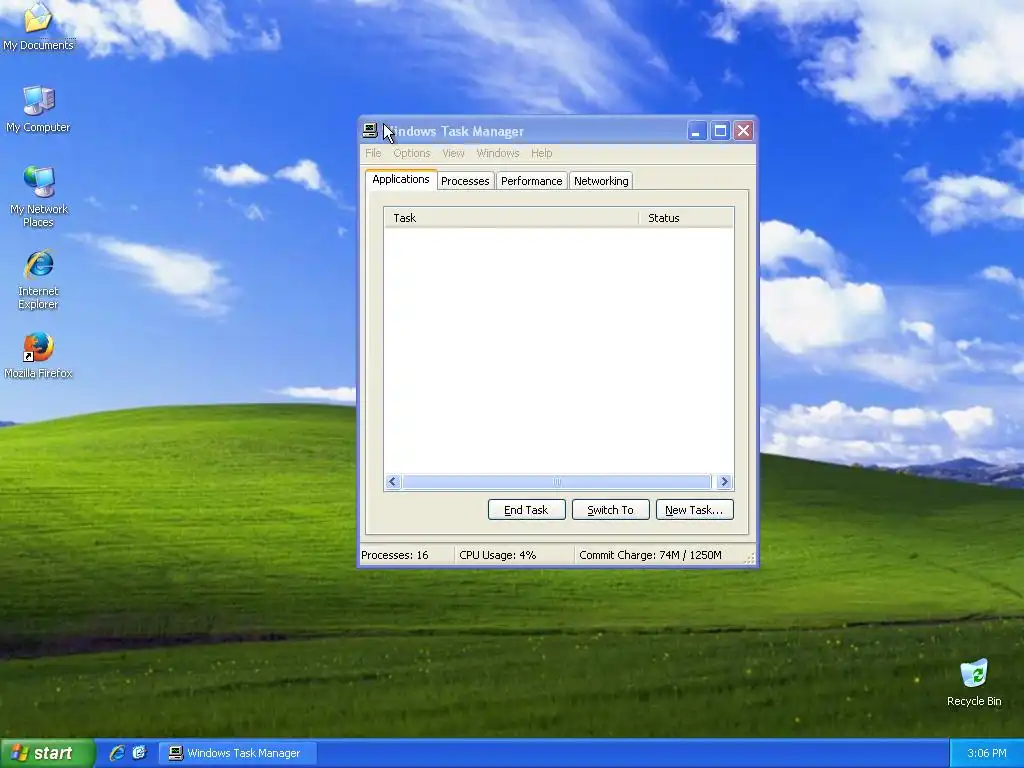Sort by Status column header

click(x=686, y=218)
